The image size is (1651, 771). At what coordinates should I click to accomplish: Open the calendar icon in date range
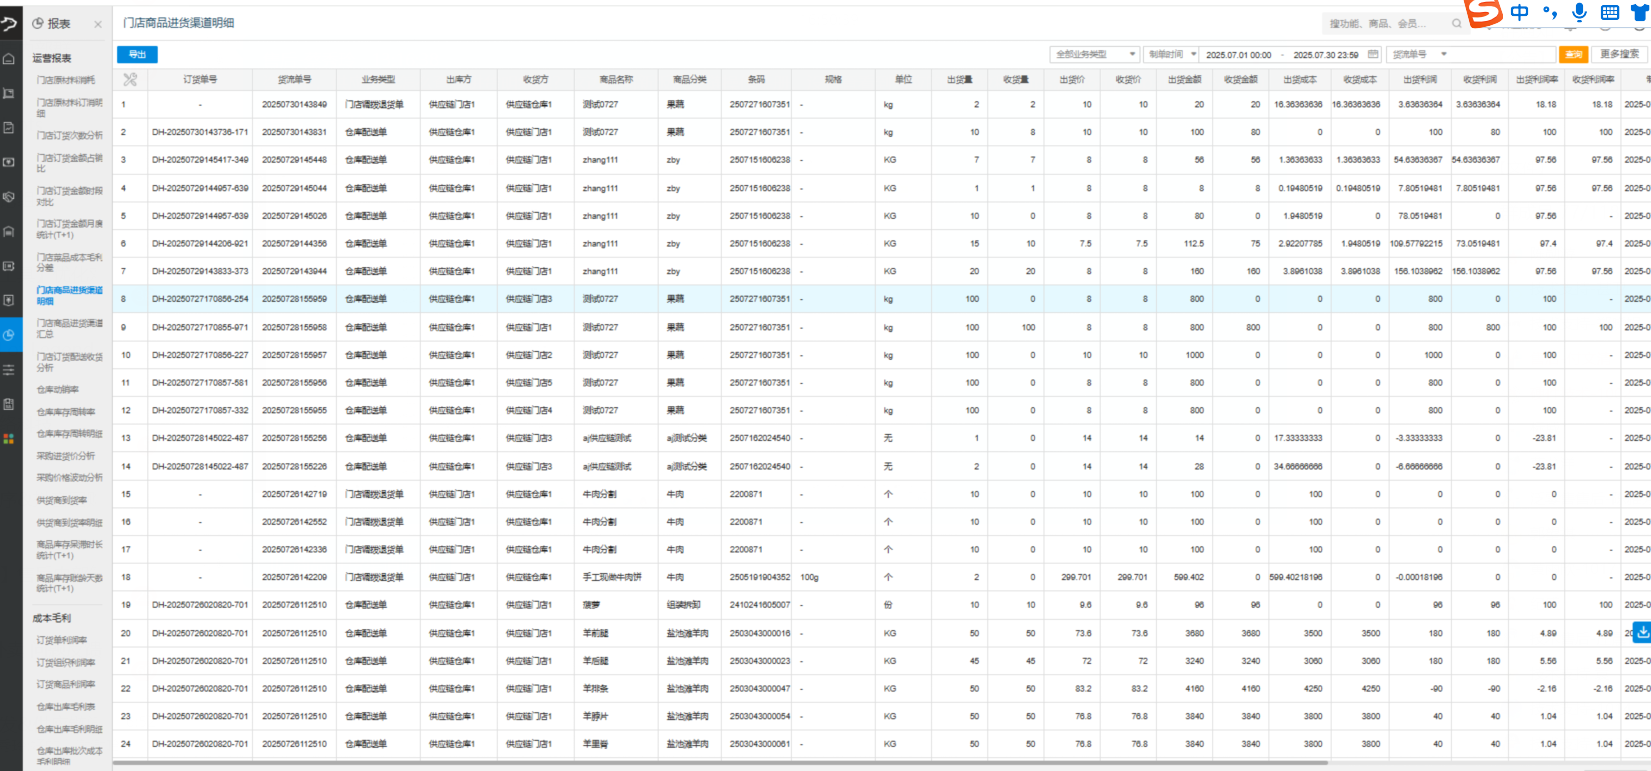click(x=1373, y=54)
